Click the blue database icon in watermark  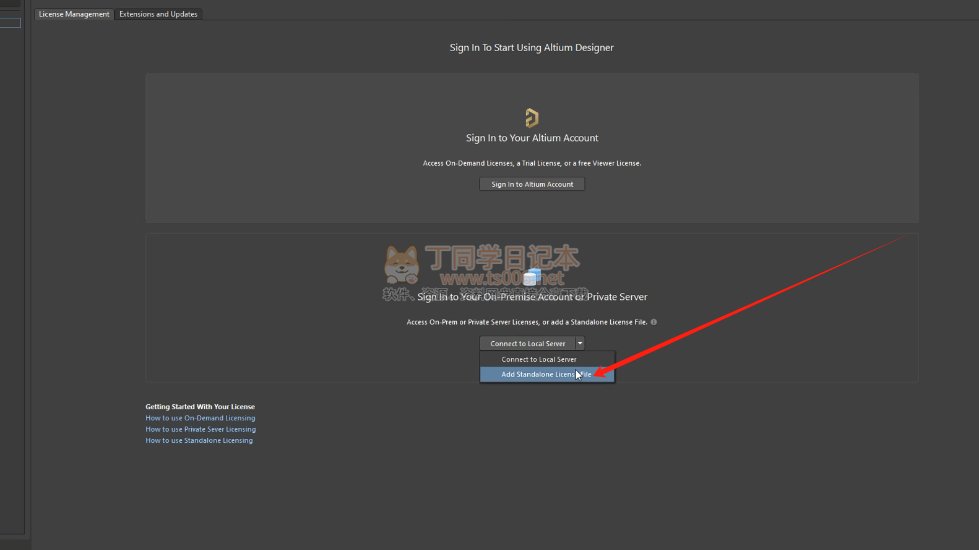tap(531, 277)
